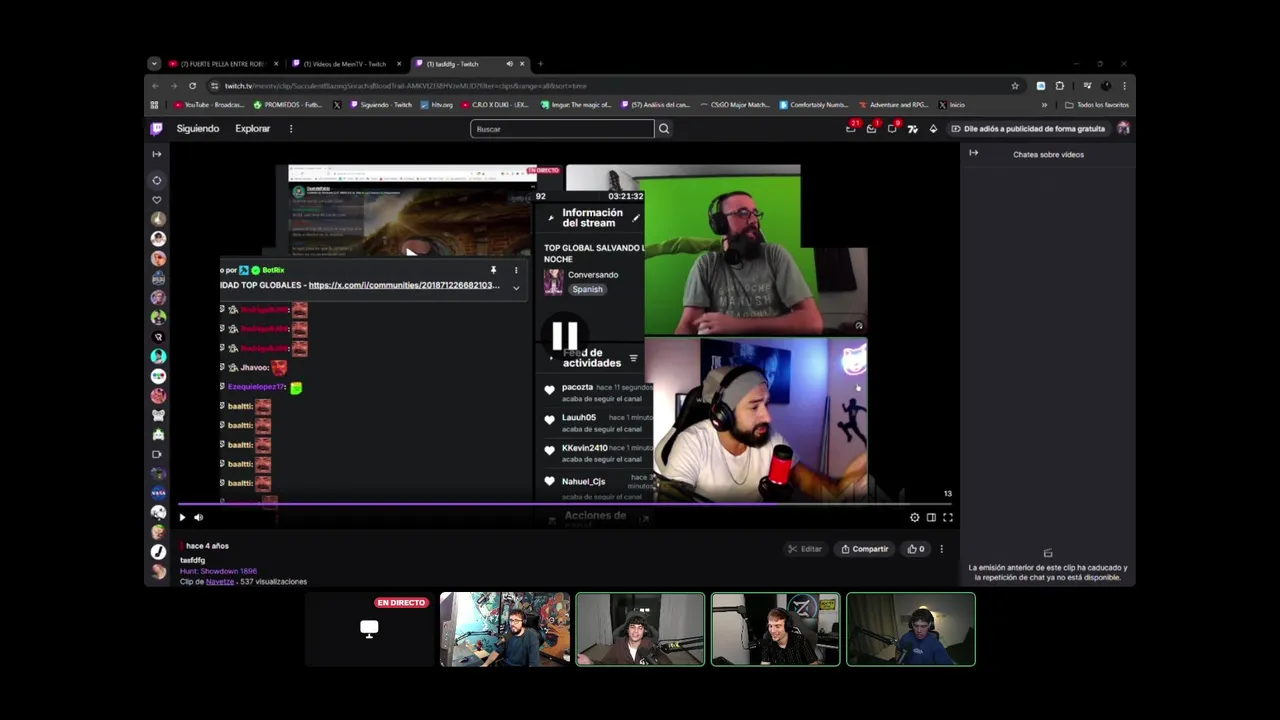The height and width of the screenshot is (720, 1280).
Task: Focus the Buscar search field
Action: [x=562, y=128]
